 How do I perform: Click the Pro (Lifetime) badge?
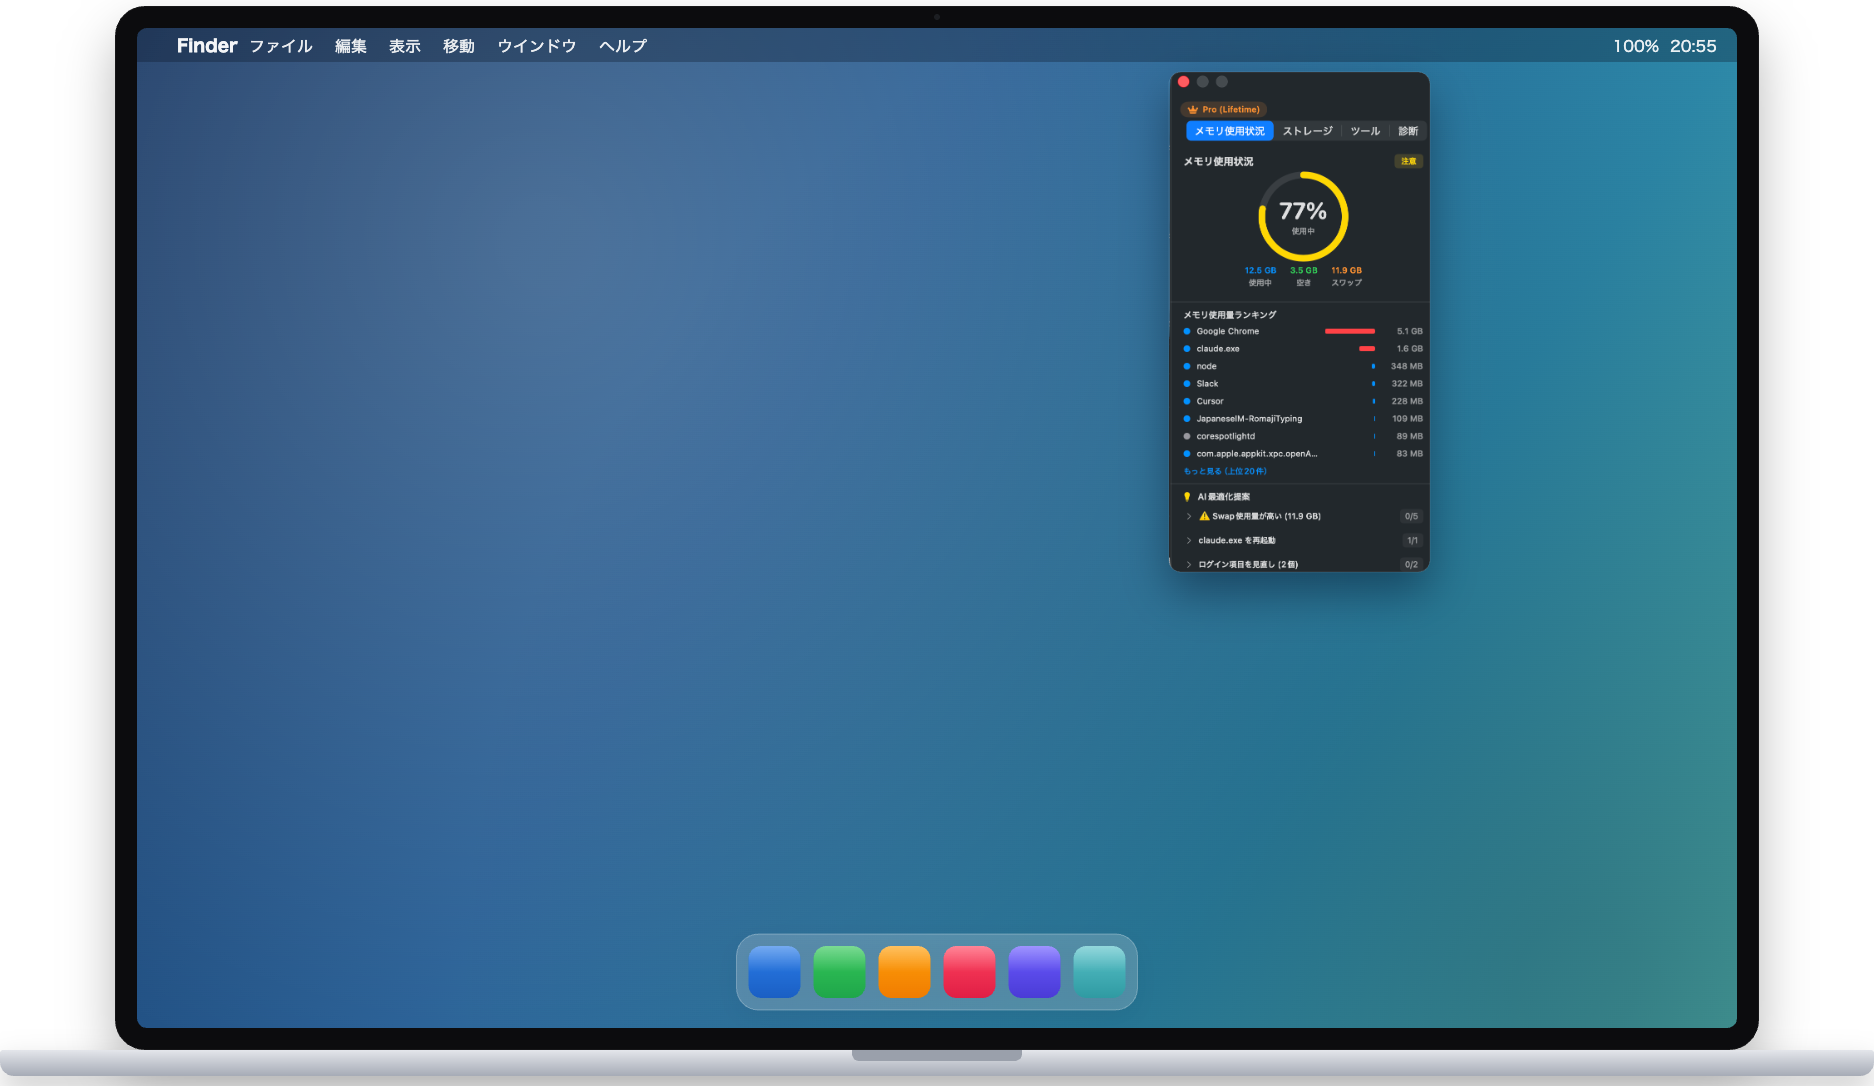(1224, 110)
